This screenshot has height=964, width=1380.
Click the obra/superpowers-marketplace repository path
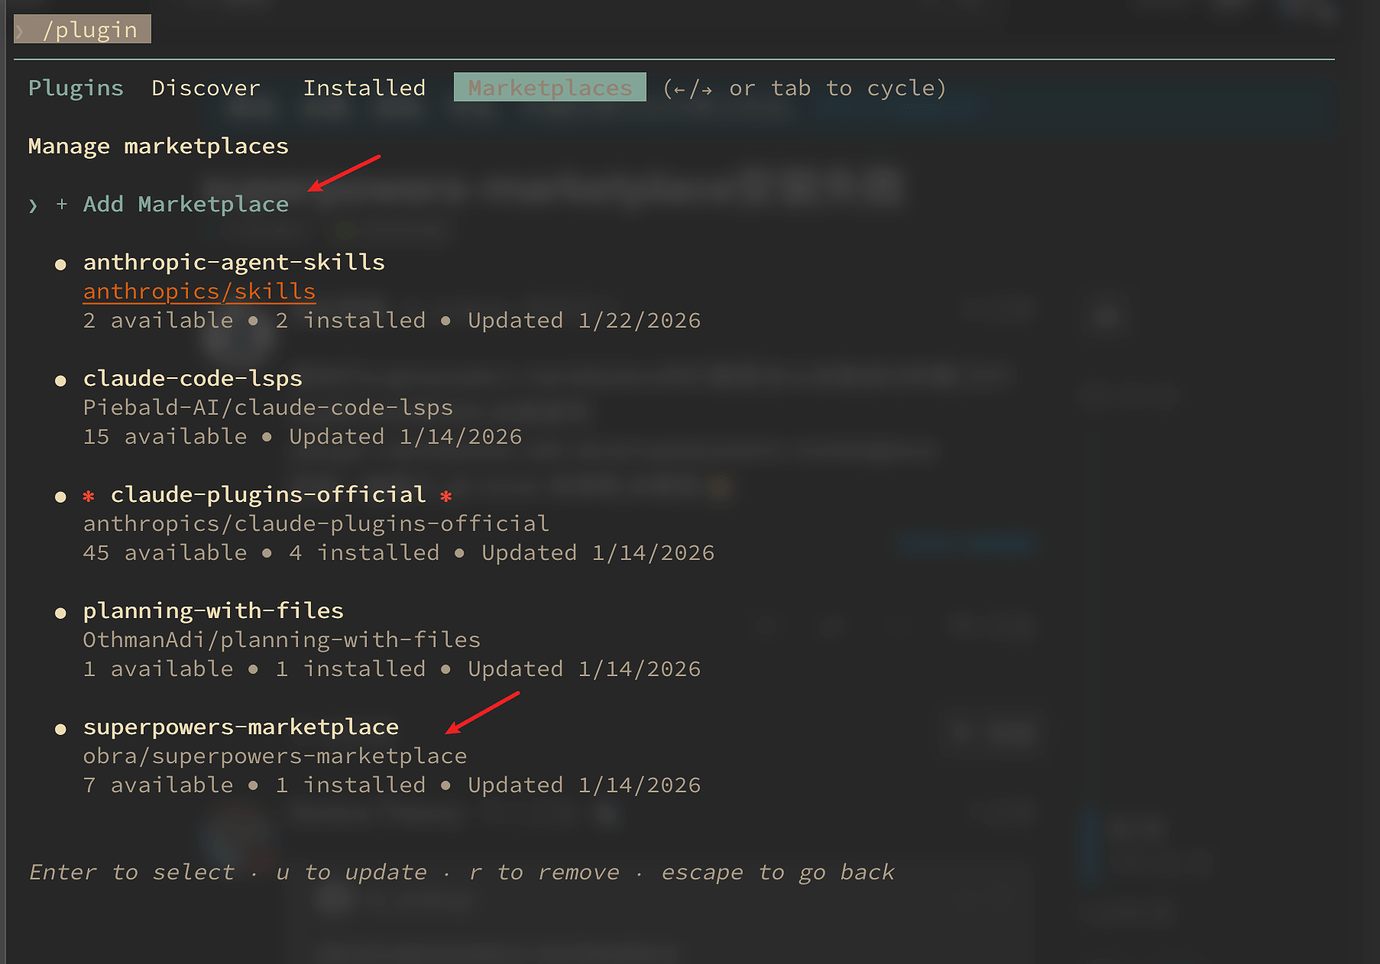[275, 755]
